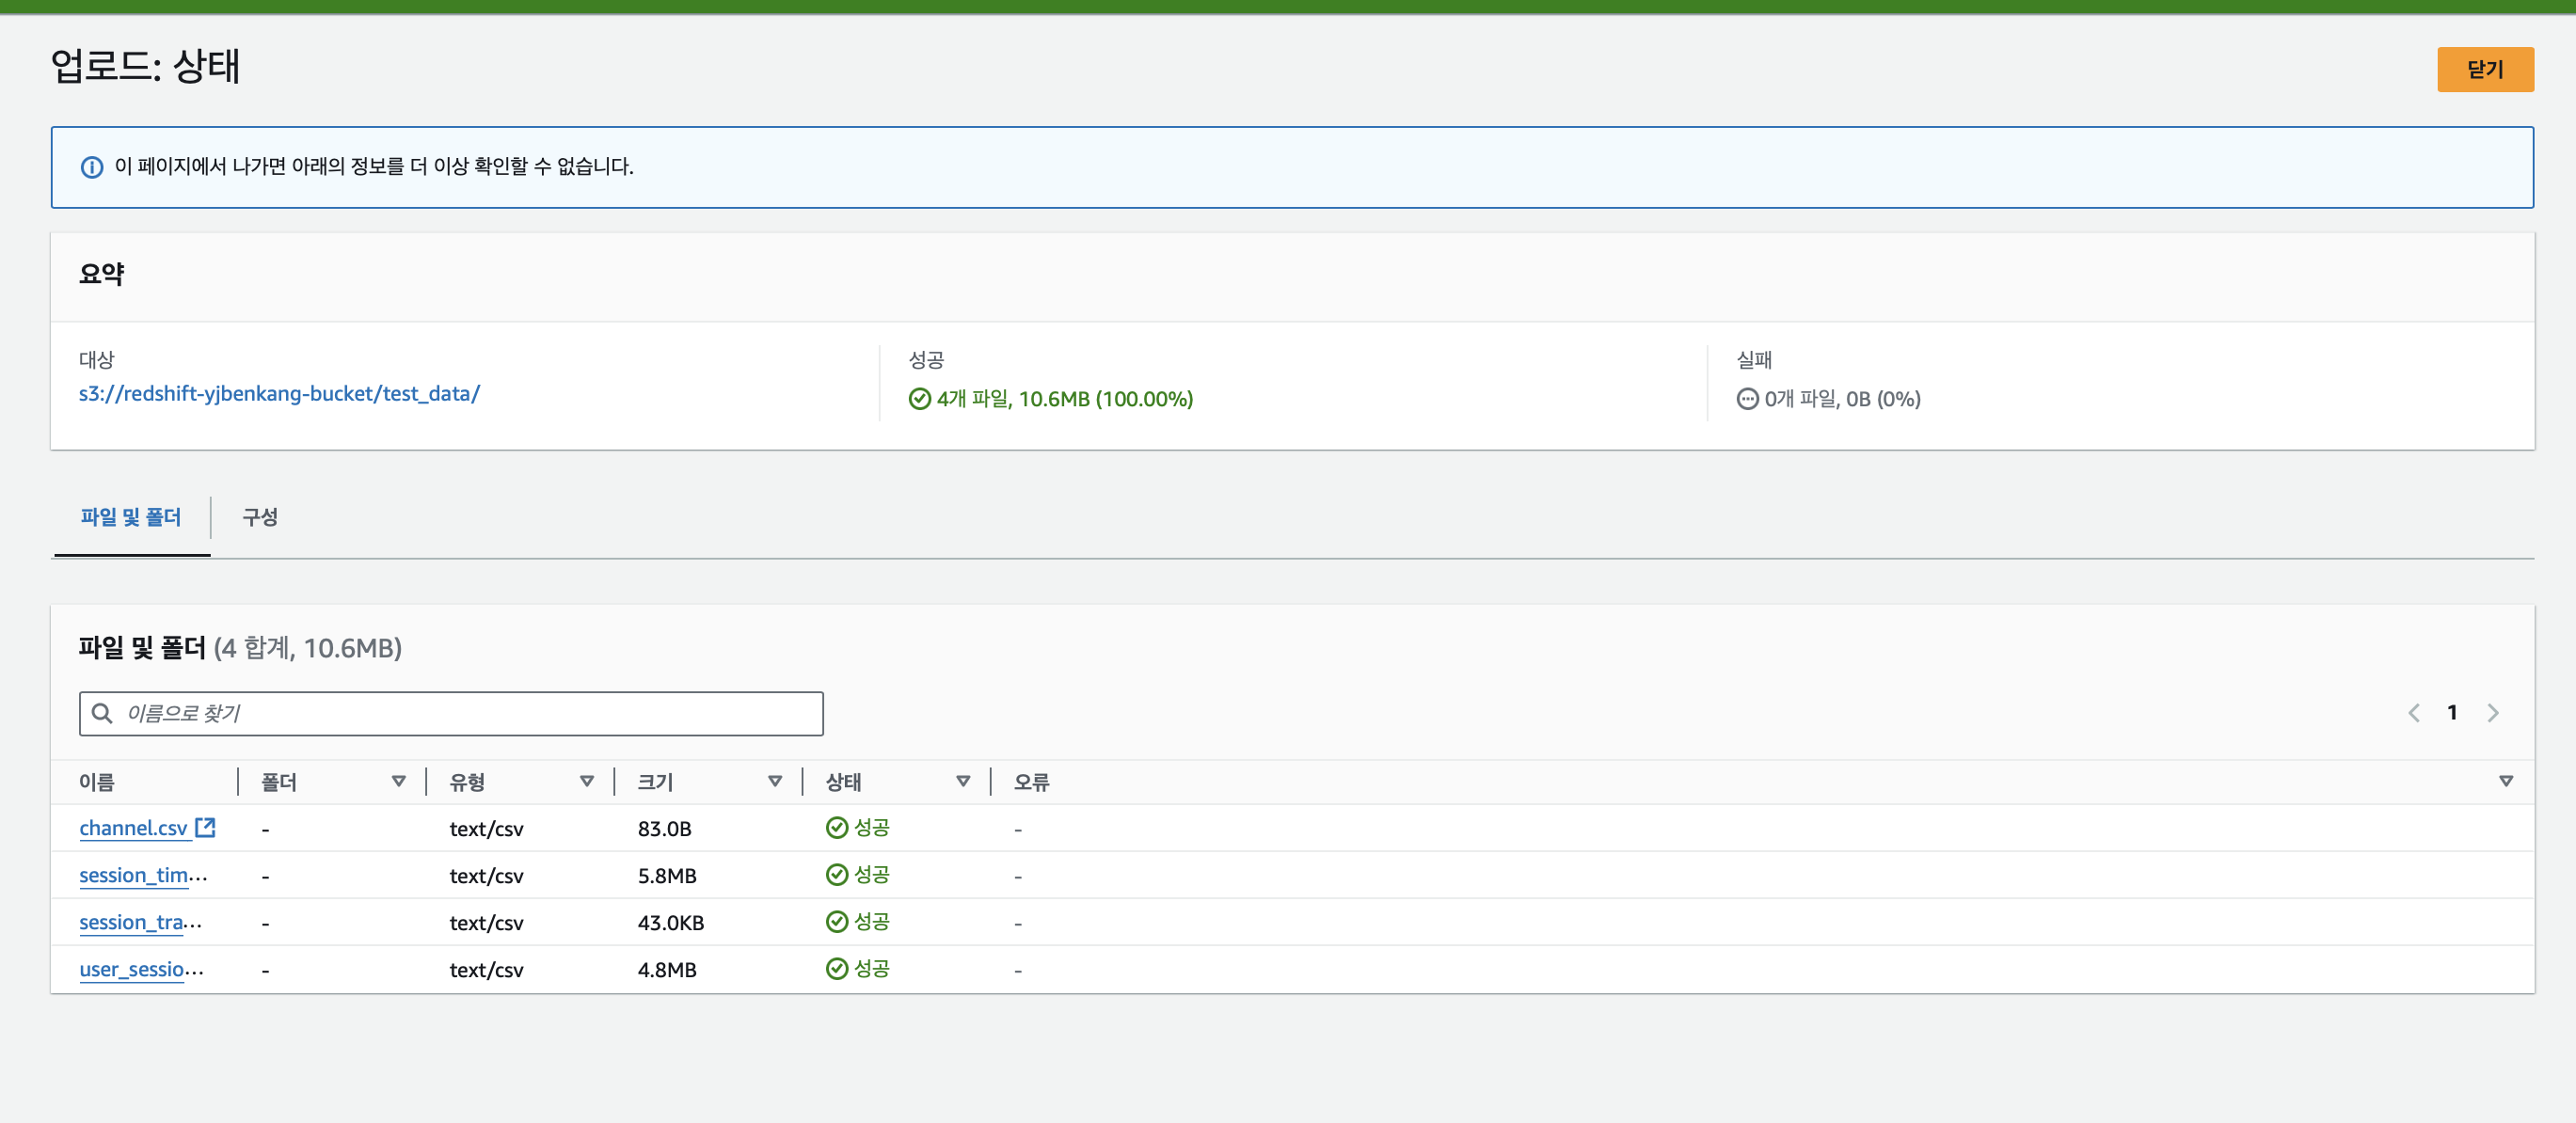Sort by the 폴더 column arrow

(398, 781)
